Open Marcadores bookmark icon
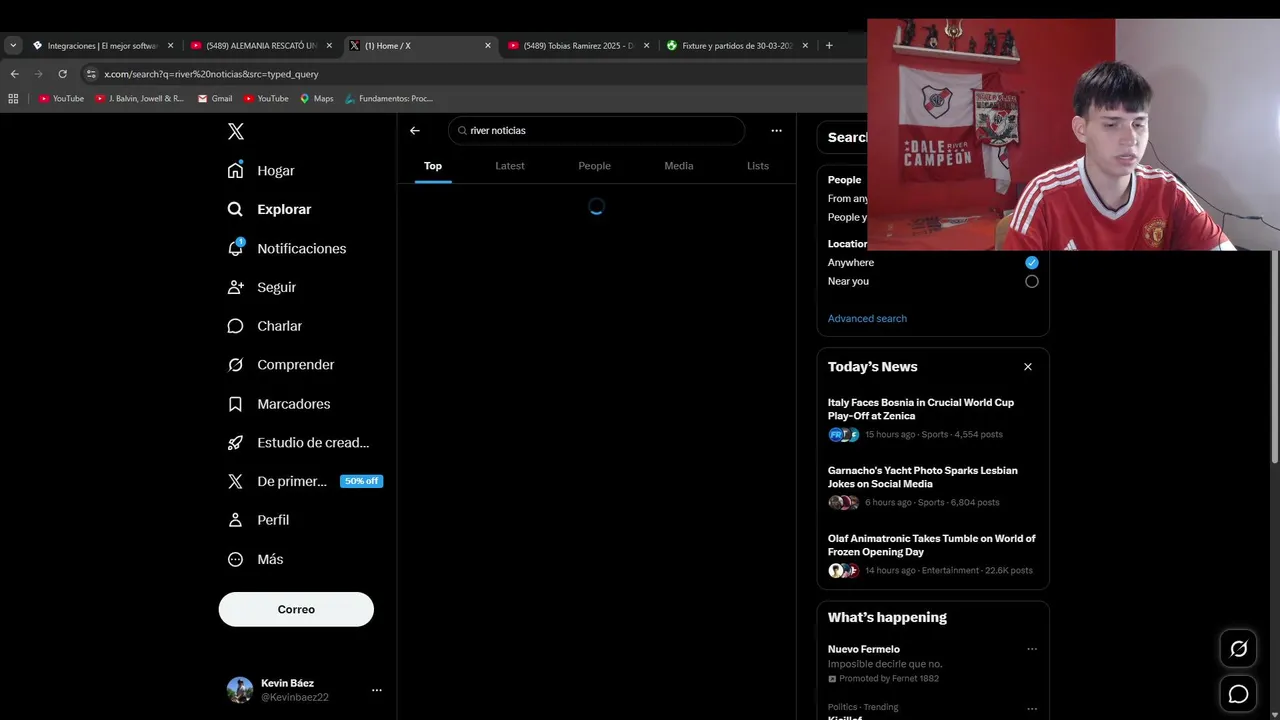 (x=235, y=404)
